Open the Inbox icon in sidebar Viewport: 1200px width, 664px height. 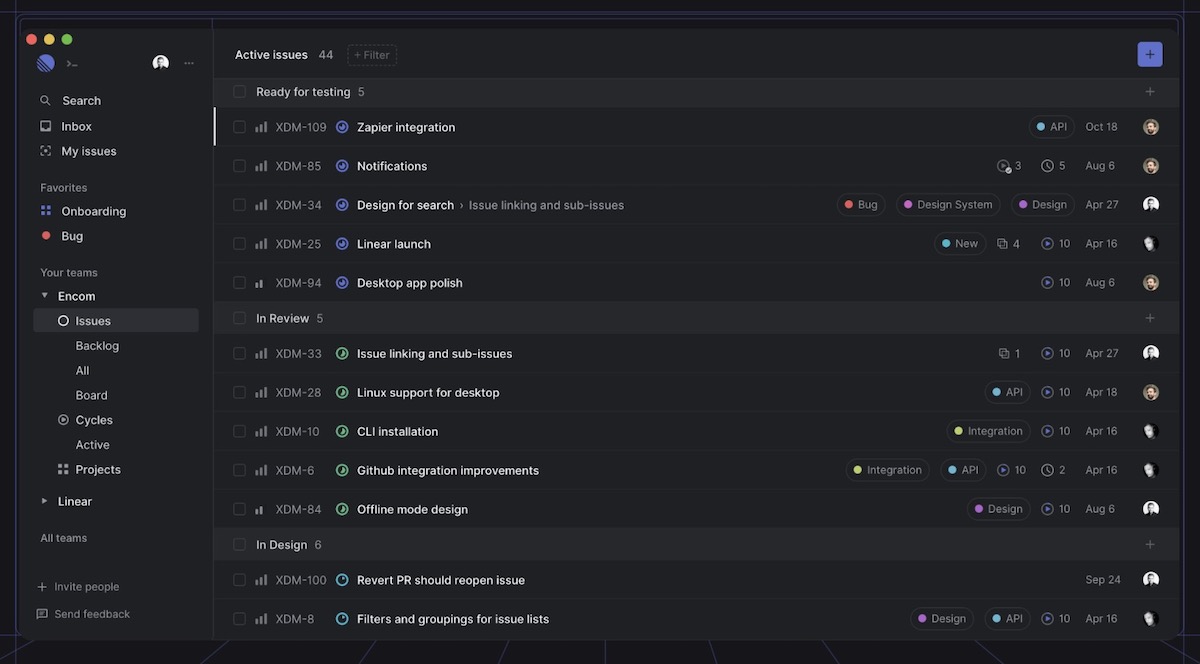click(44, 126)
